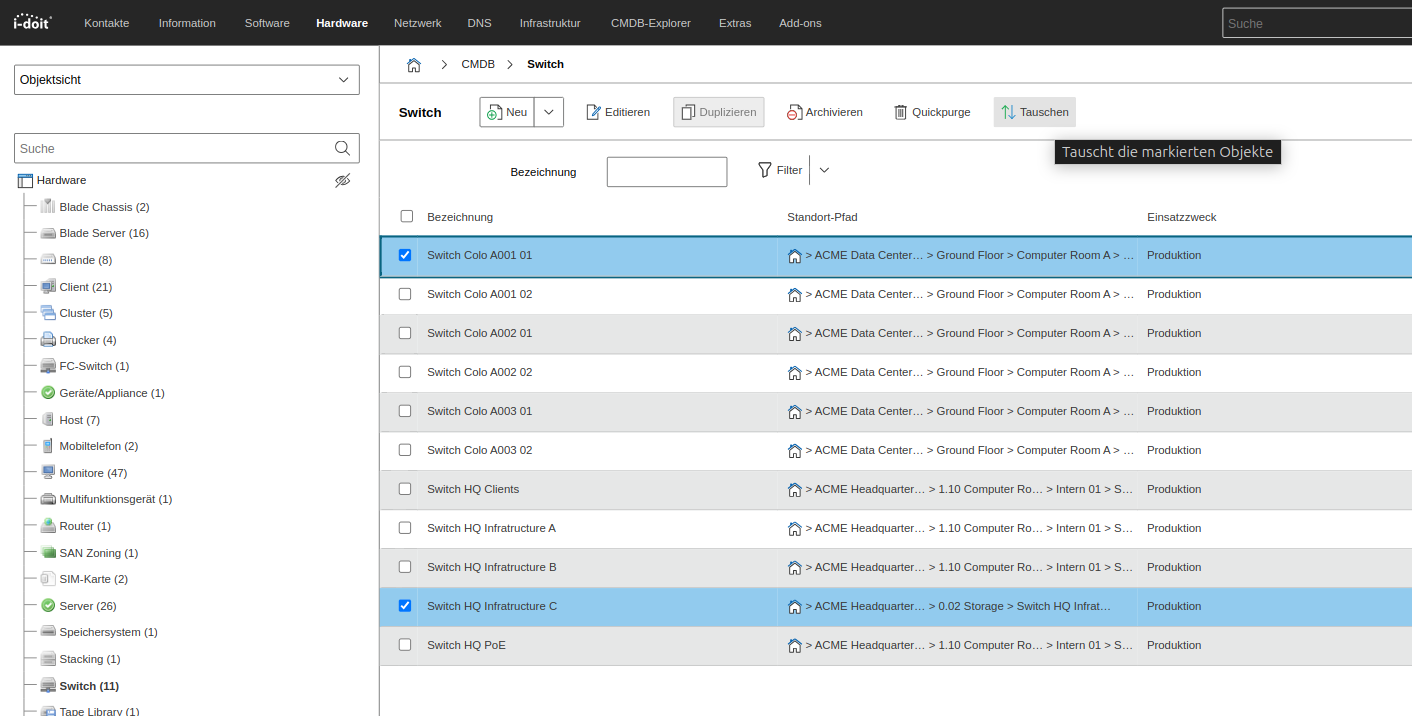Screen dimensions: 1412x716
Task: Click the SIM-Karte icon
Action: pos(48,579)
